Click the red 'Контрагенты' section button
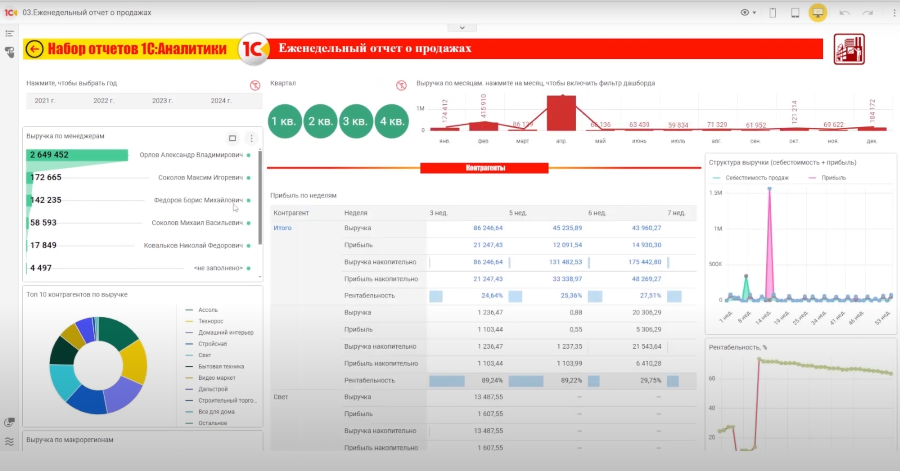Screen dimensions: 900x471 click(x=484, y=168)
